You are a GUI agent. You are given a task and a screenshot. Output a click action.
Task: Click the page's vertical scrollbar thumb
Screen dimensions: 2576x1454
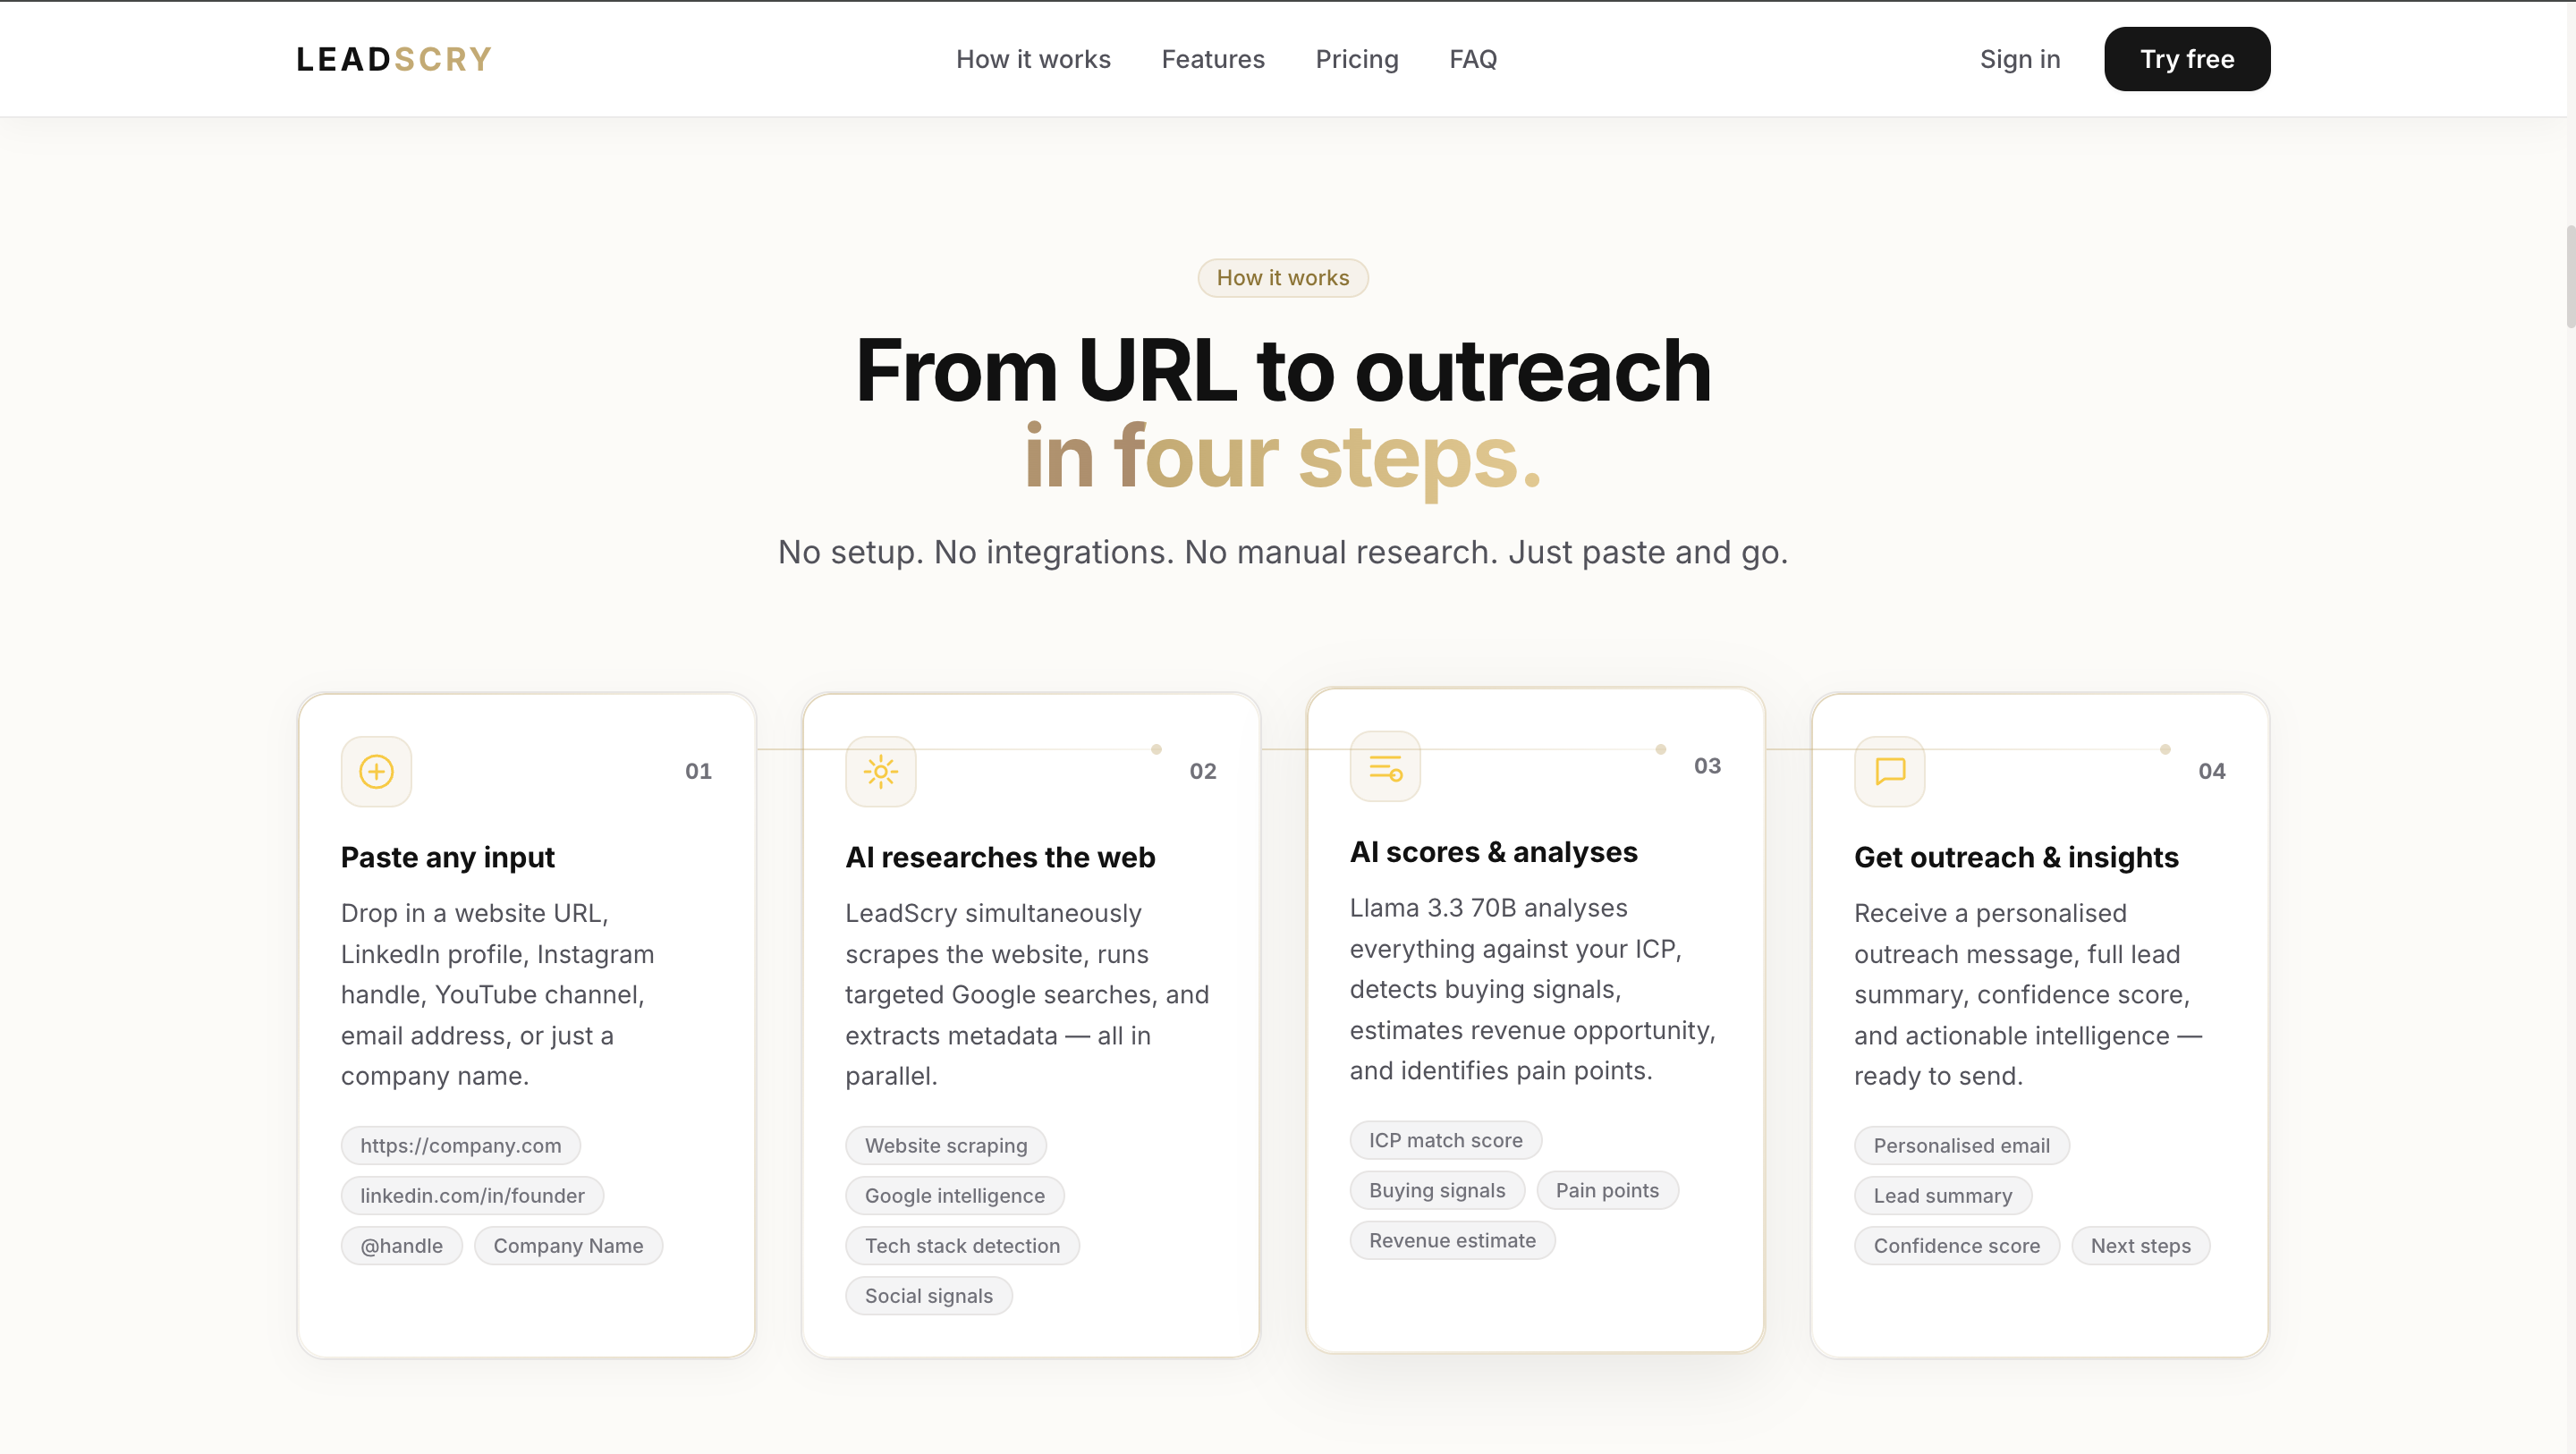point(2569,276)
